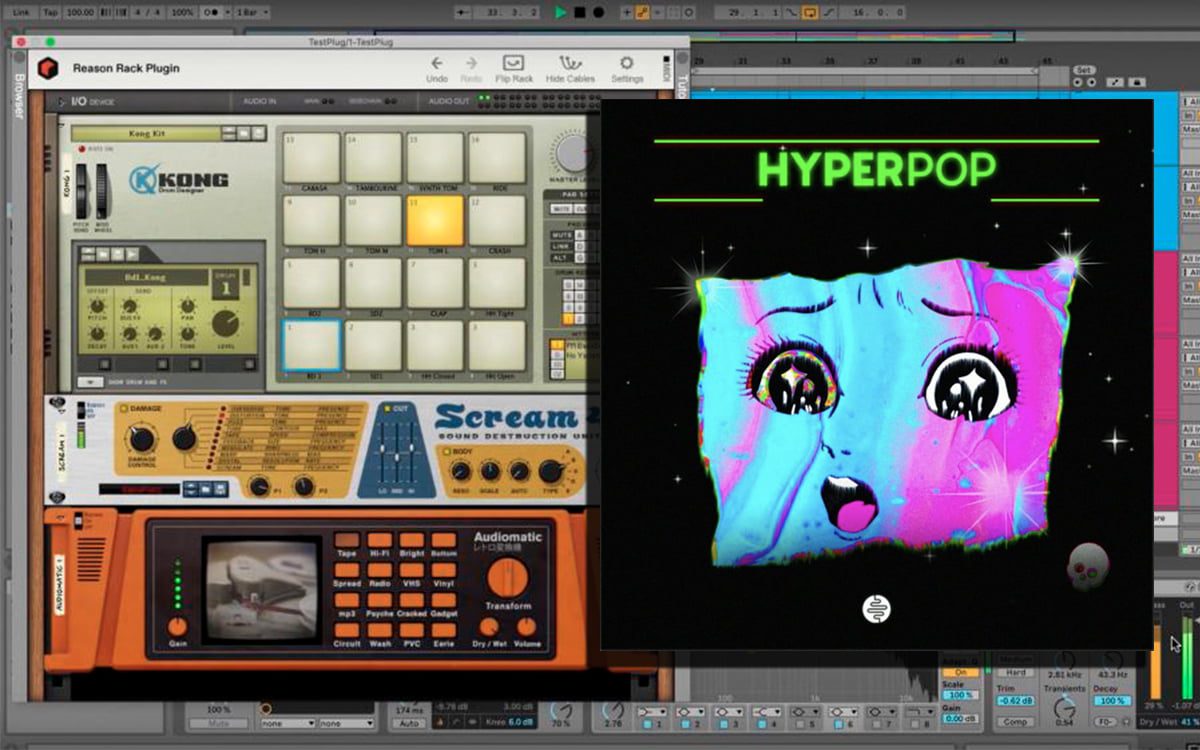Toggle the orange automation arm icon

[x=644, y=12]
